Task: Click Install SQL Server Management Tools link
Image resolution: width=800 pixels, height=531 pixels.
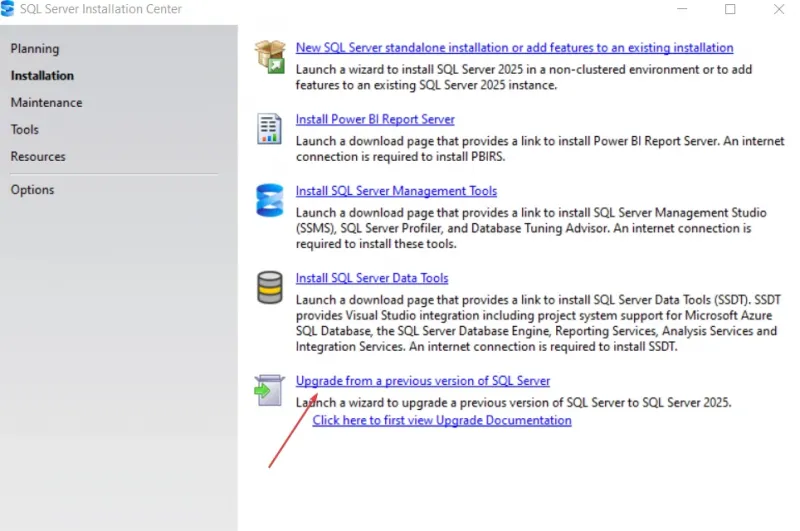Action: point(396,191)
